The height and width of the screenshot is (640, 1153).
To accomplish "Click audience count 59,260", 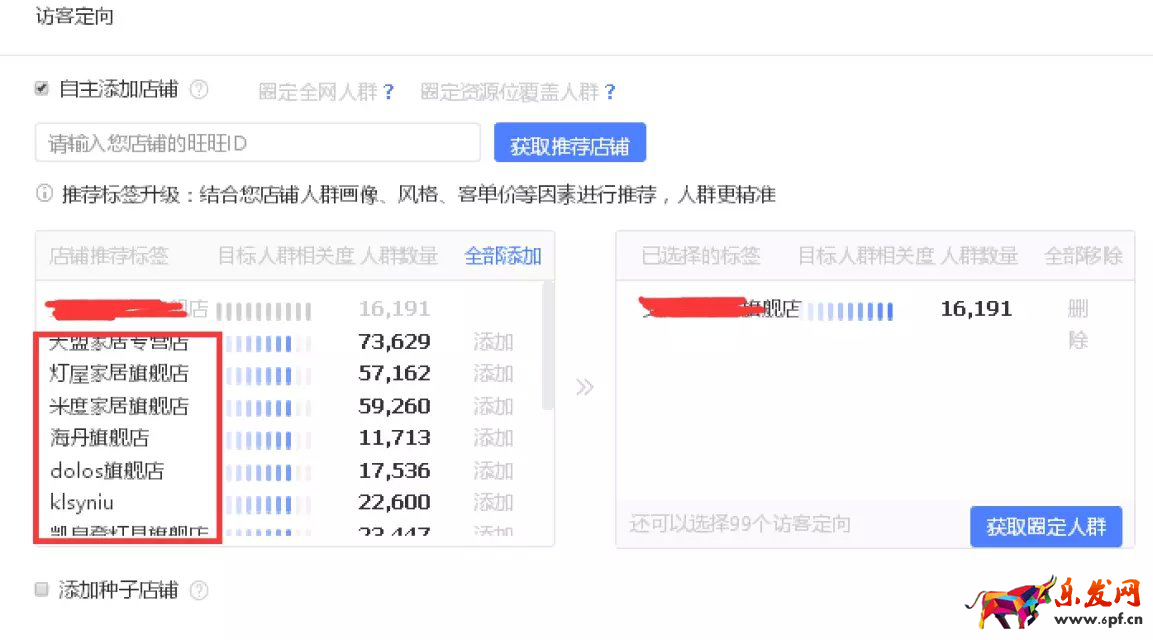I will tap(394, 406).
